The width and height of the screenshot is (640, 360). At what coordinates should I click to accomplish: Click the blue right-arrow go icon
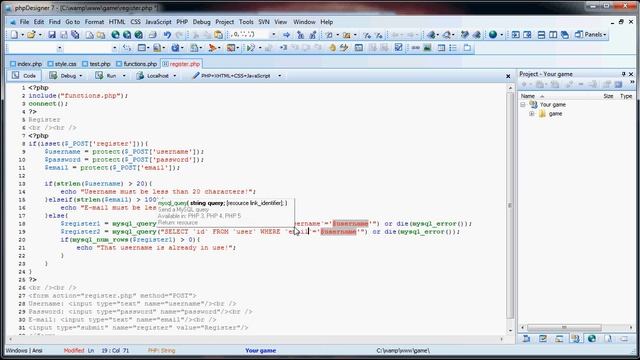[286, 35]
